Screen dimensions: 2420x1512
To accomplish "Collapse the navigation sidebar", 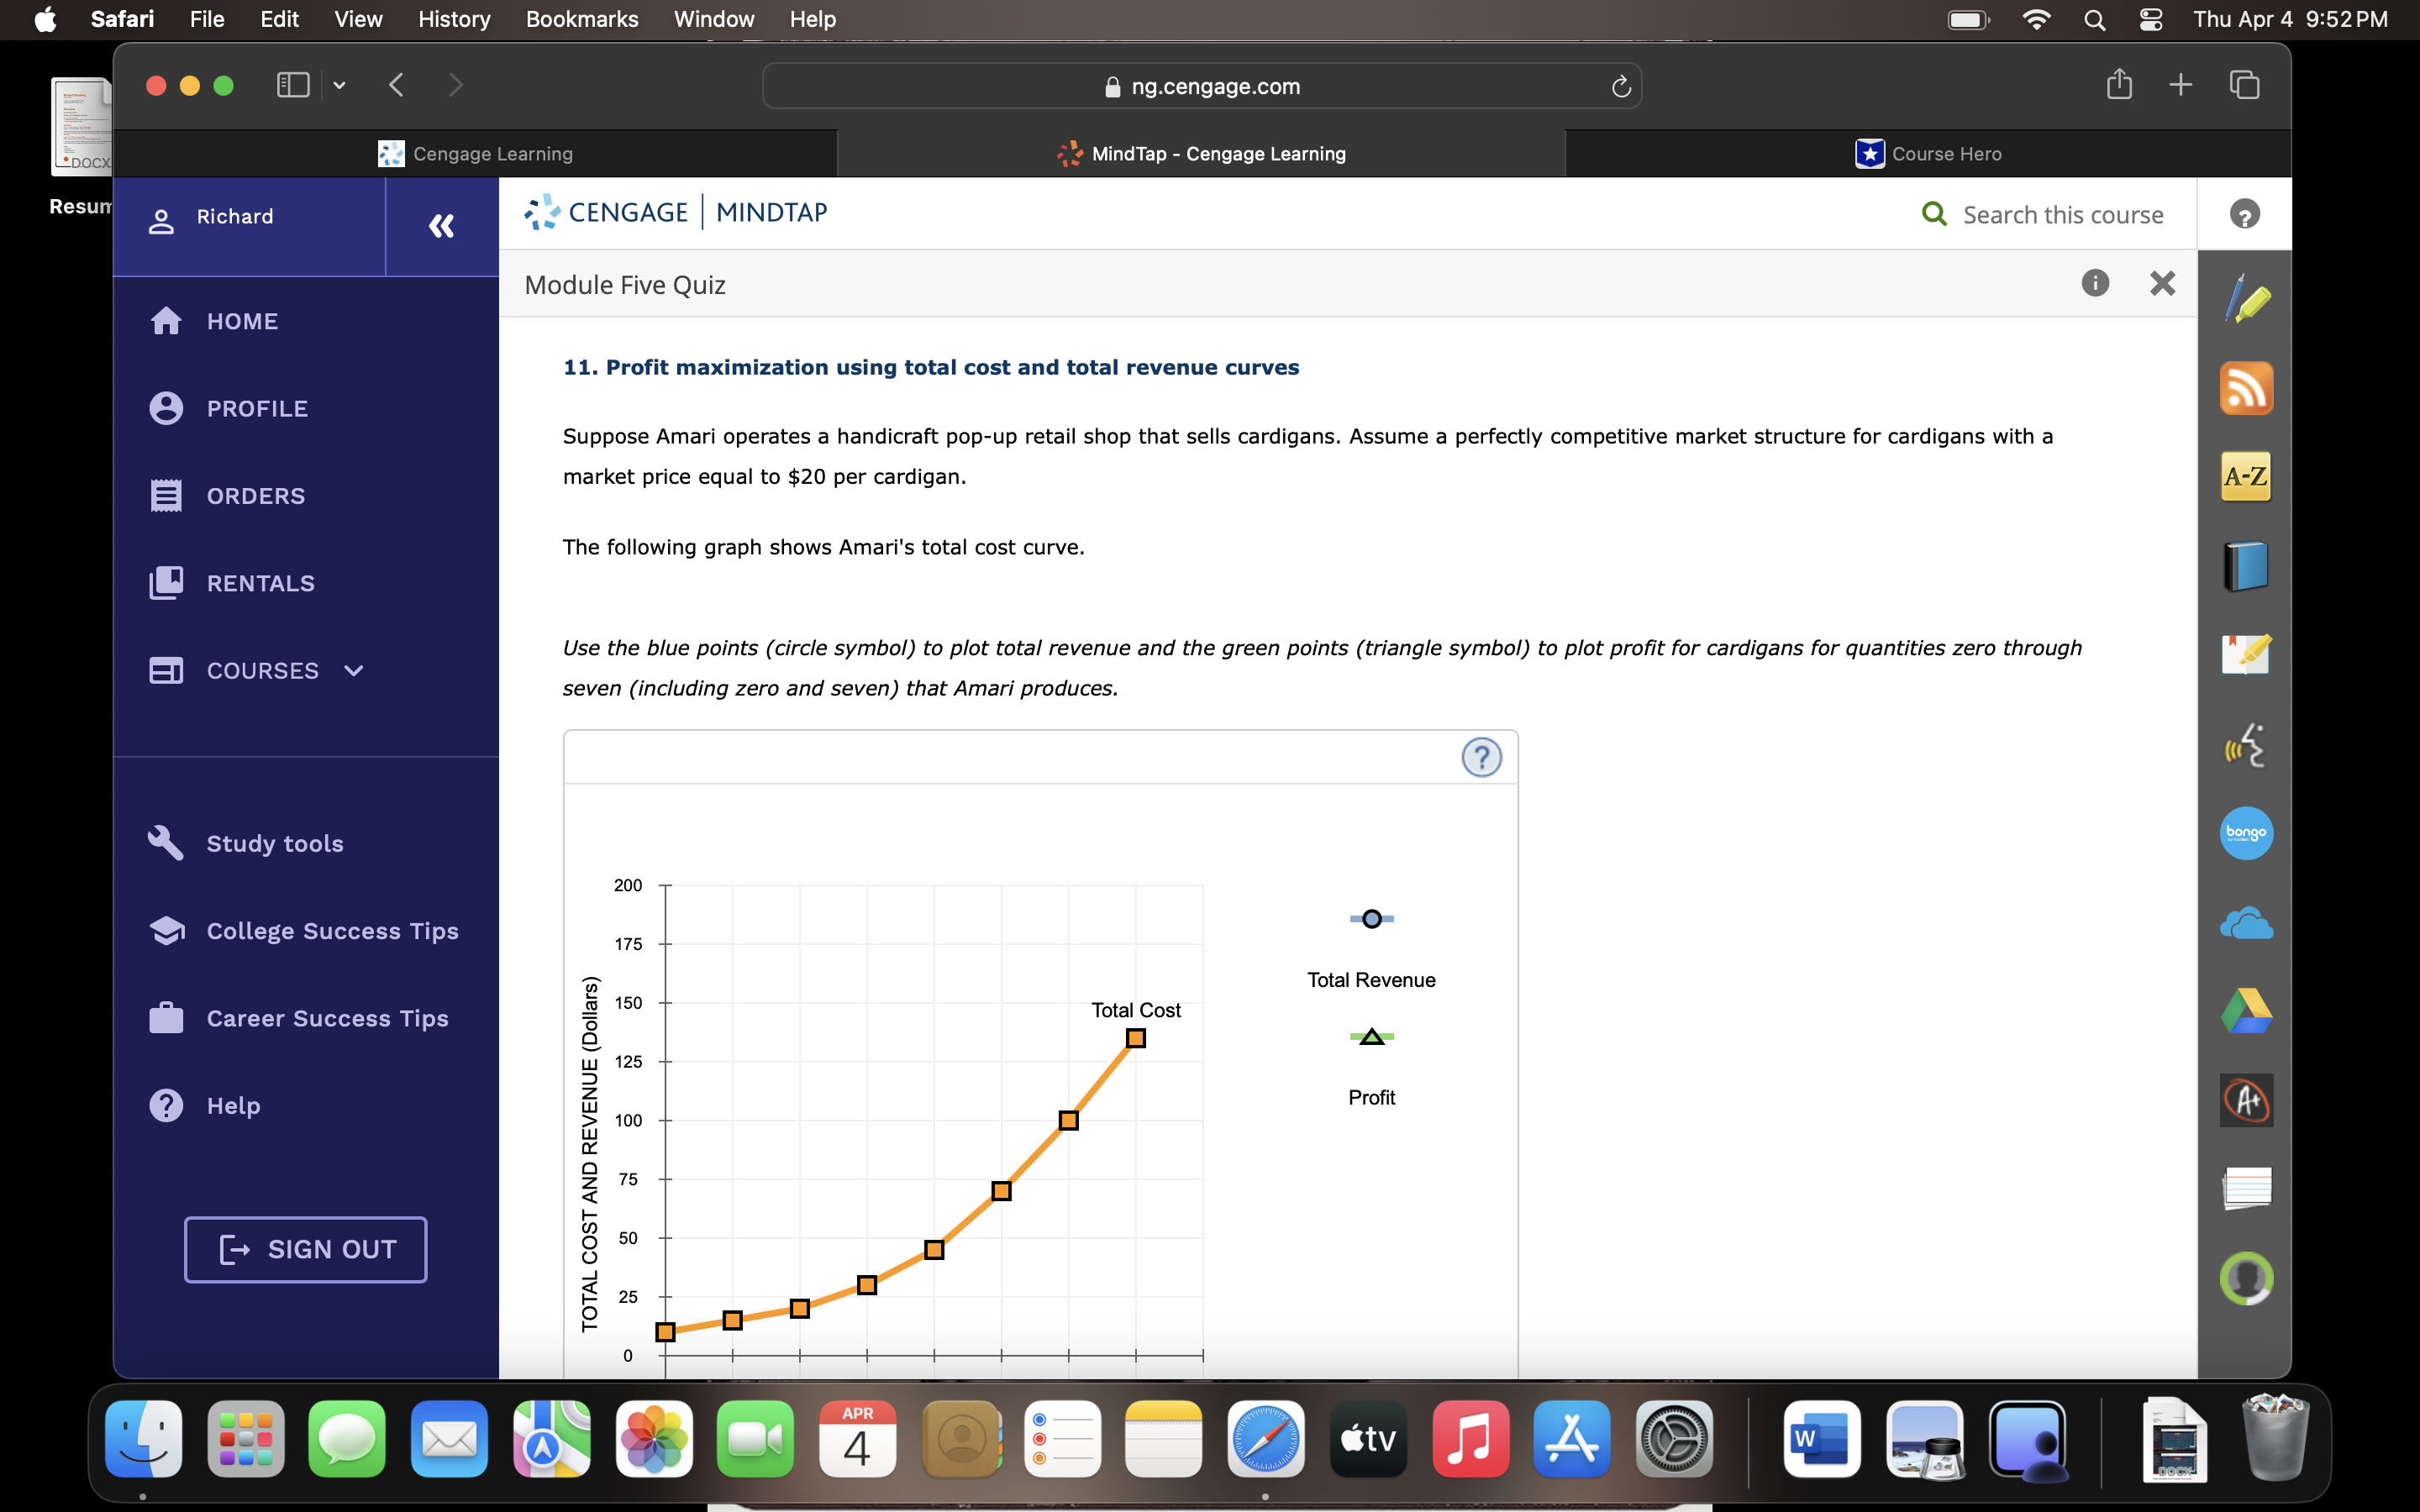I will (x=441, y=226).
